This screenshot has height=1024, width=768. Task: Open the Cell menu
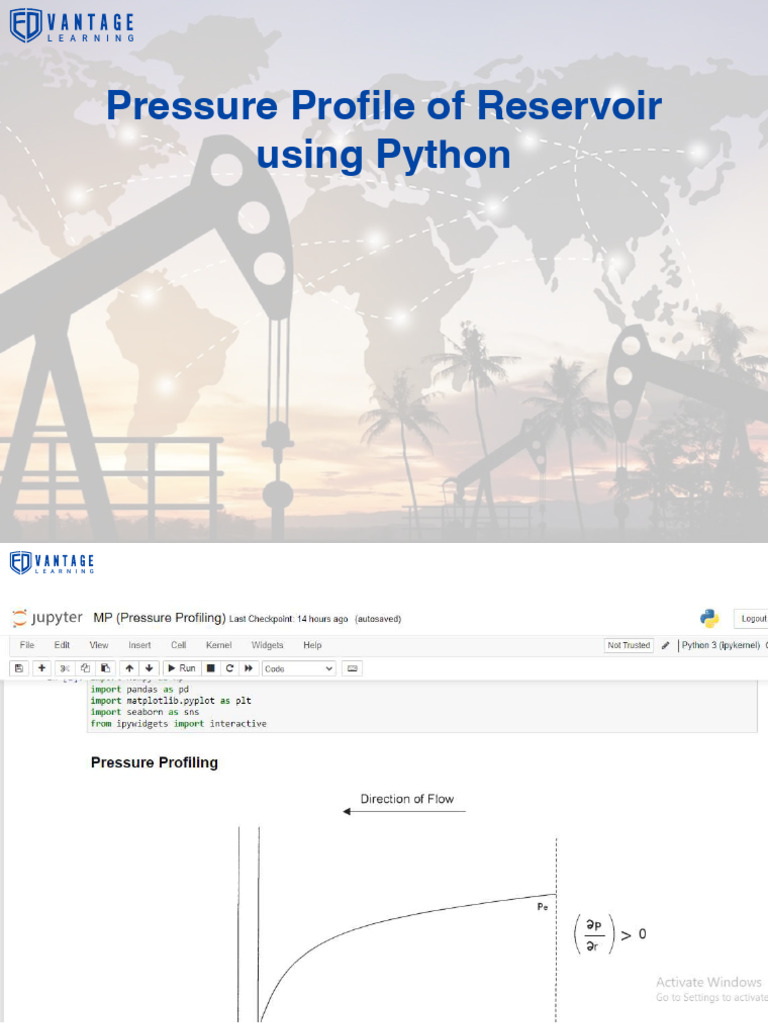pos(178,645)
